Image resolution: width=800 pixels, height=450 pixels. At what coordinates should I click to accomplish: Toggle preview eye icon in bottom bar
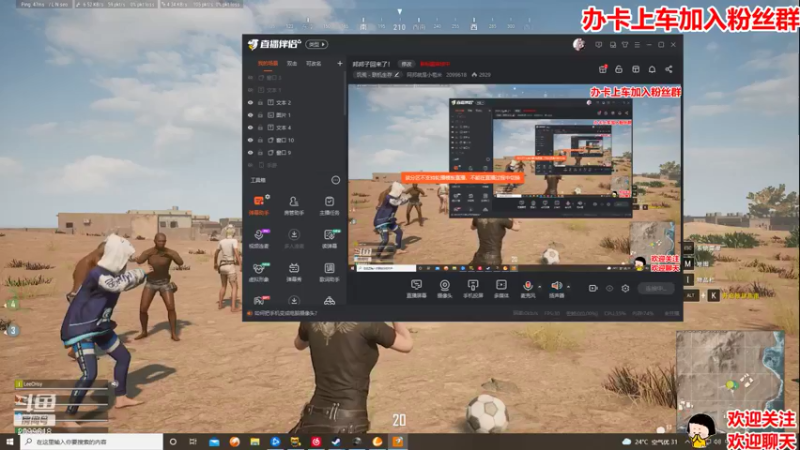[x=609, y=288]
